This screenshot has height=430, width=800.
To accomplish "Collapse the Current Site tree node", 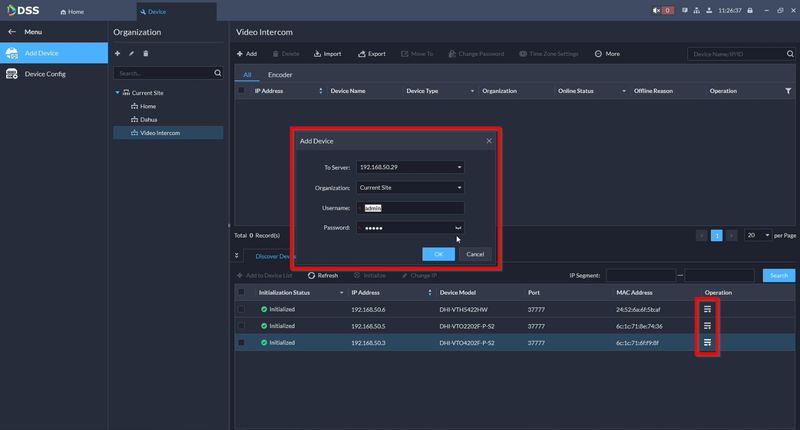I will pos(116,93).
